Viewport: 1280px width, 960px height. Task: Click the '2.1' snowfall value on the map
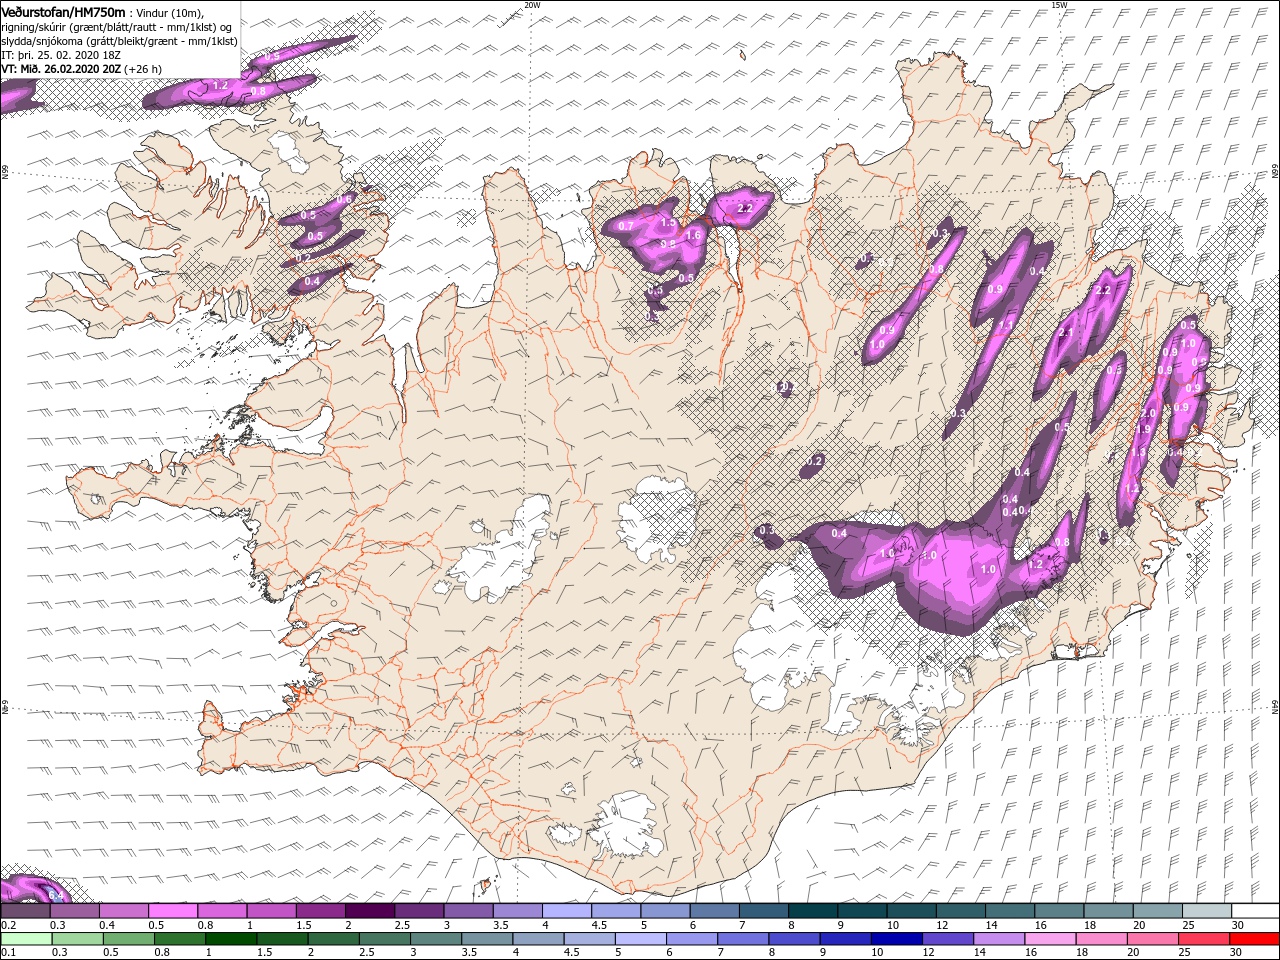click(1066, 333)
